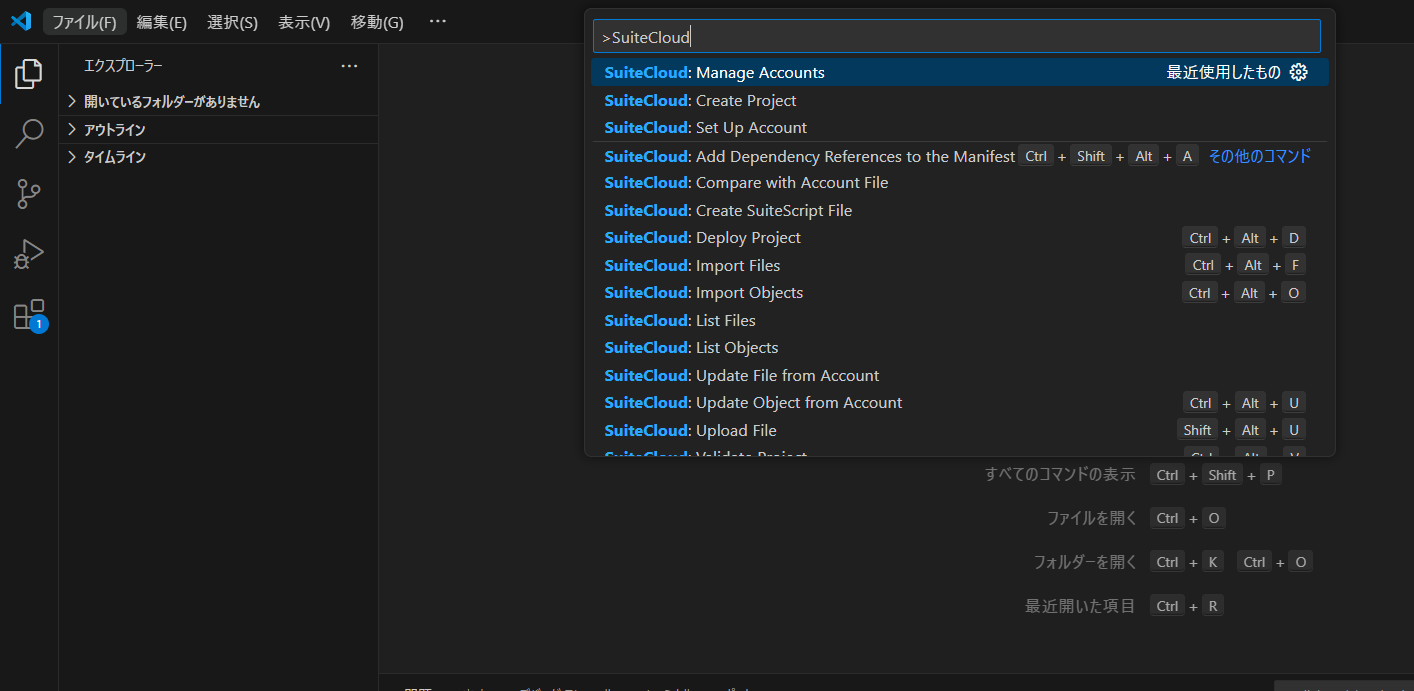1414x691 pixels.
Task: Open the 移動(G) menu
Action: click(377, 22)
